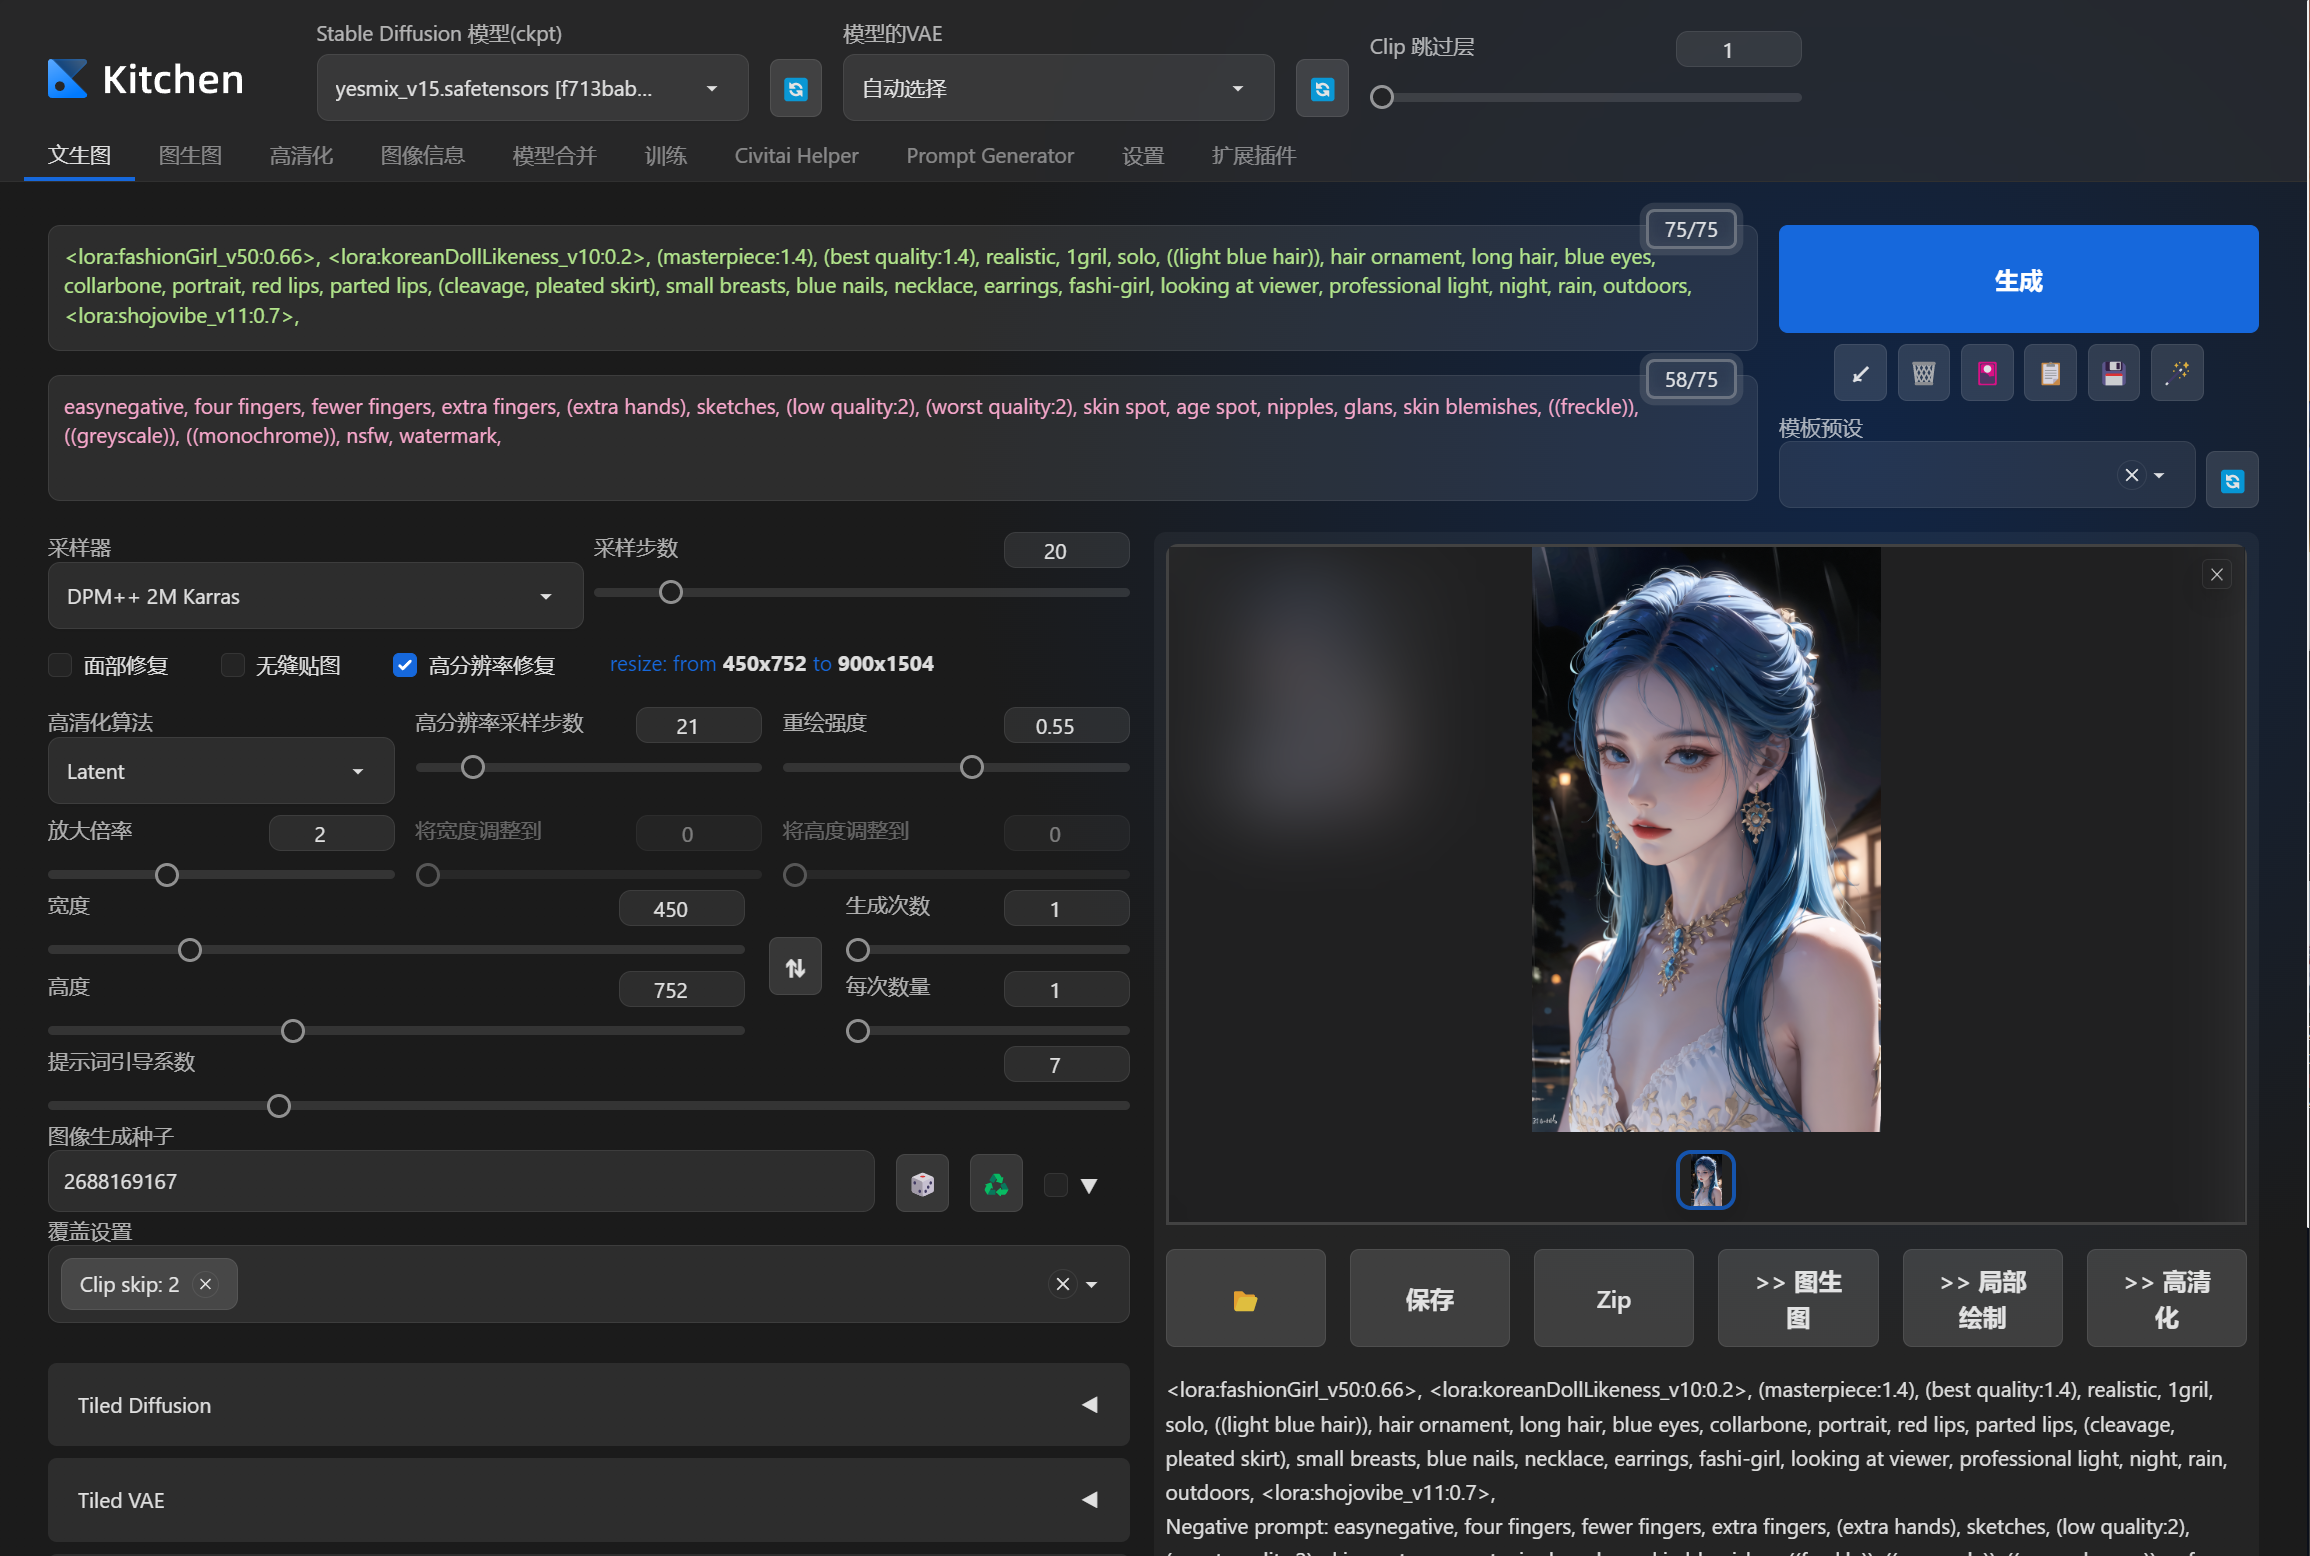Adjust the sampling steps slider

(862, 592)
